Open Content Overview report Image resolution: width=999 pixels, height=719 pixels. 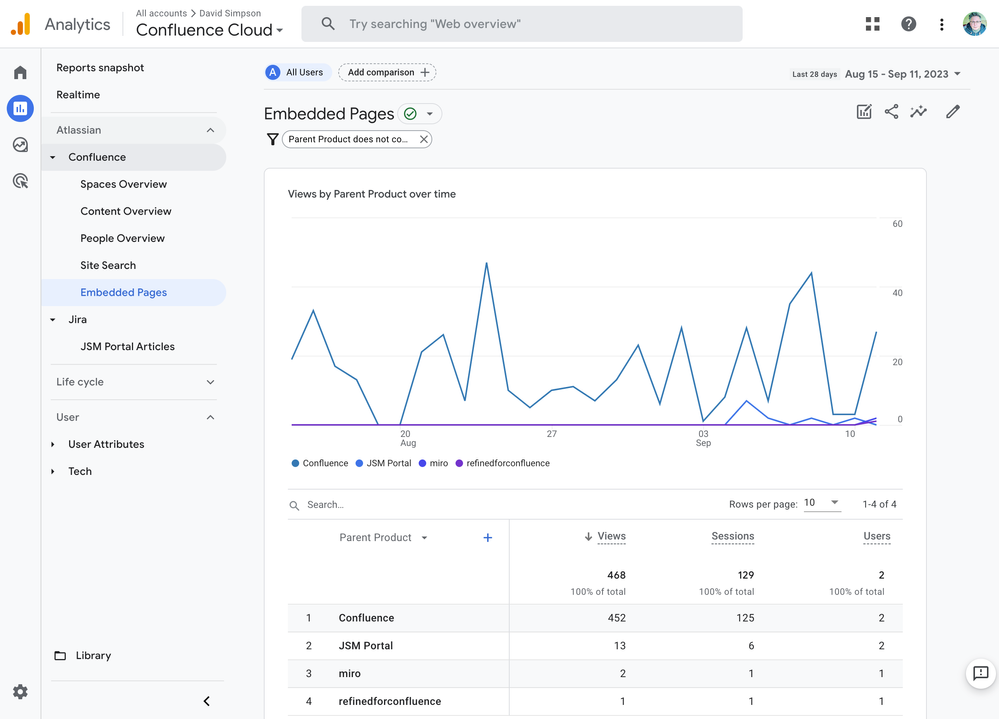click(126, 211)
